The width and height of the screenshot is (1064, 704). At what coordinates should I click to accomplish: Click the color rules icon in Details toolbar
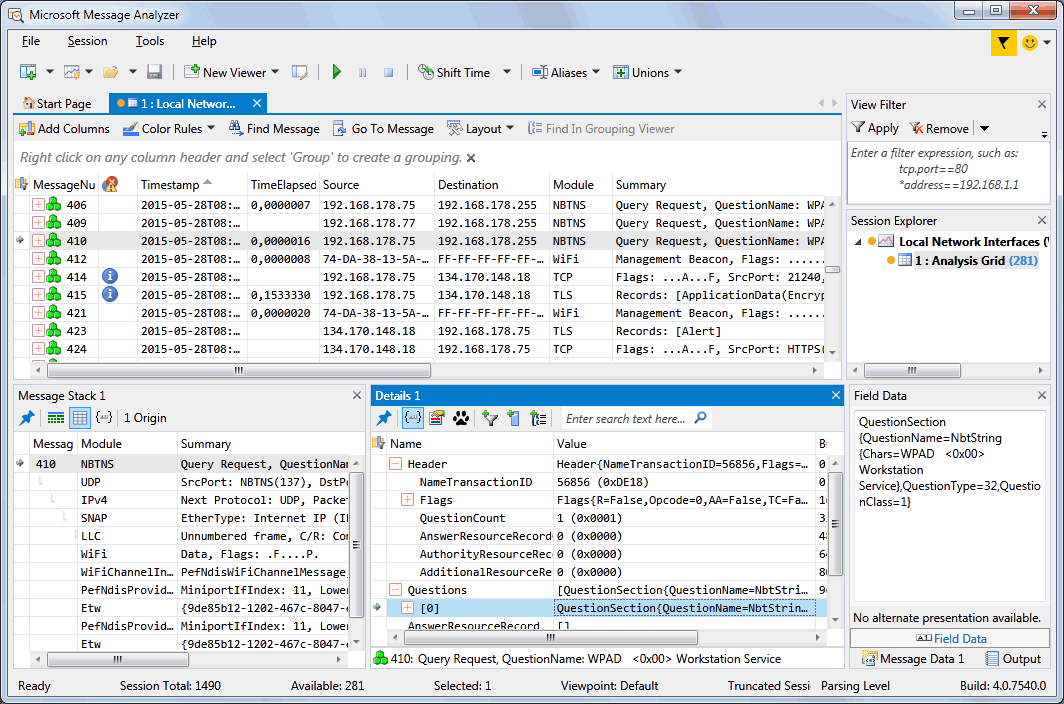coord(437,418)
